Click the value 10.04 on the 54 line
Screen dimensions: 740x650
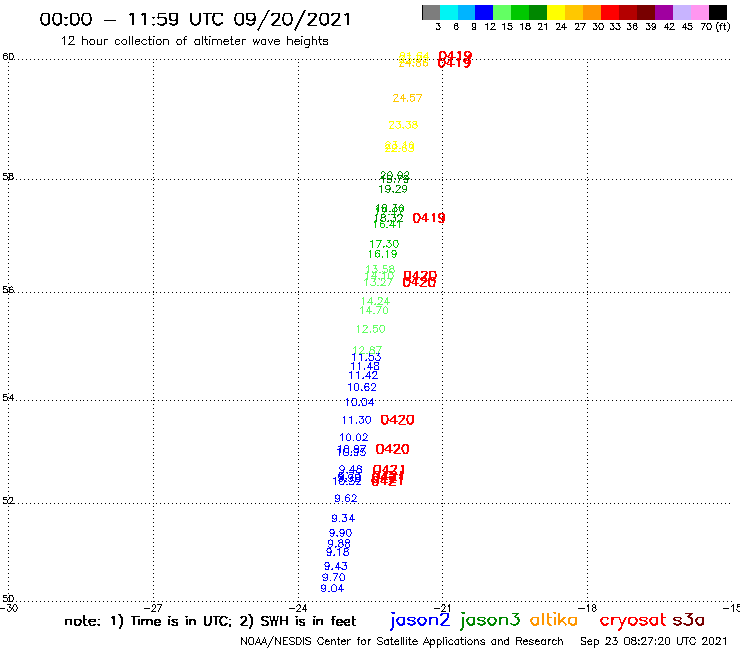click(x=360, y=402)
